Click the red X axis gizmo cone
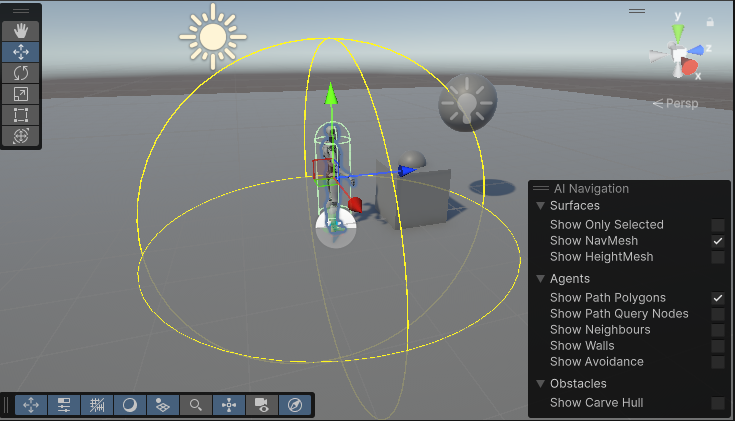 (x=690, y=67)
